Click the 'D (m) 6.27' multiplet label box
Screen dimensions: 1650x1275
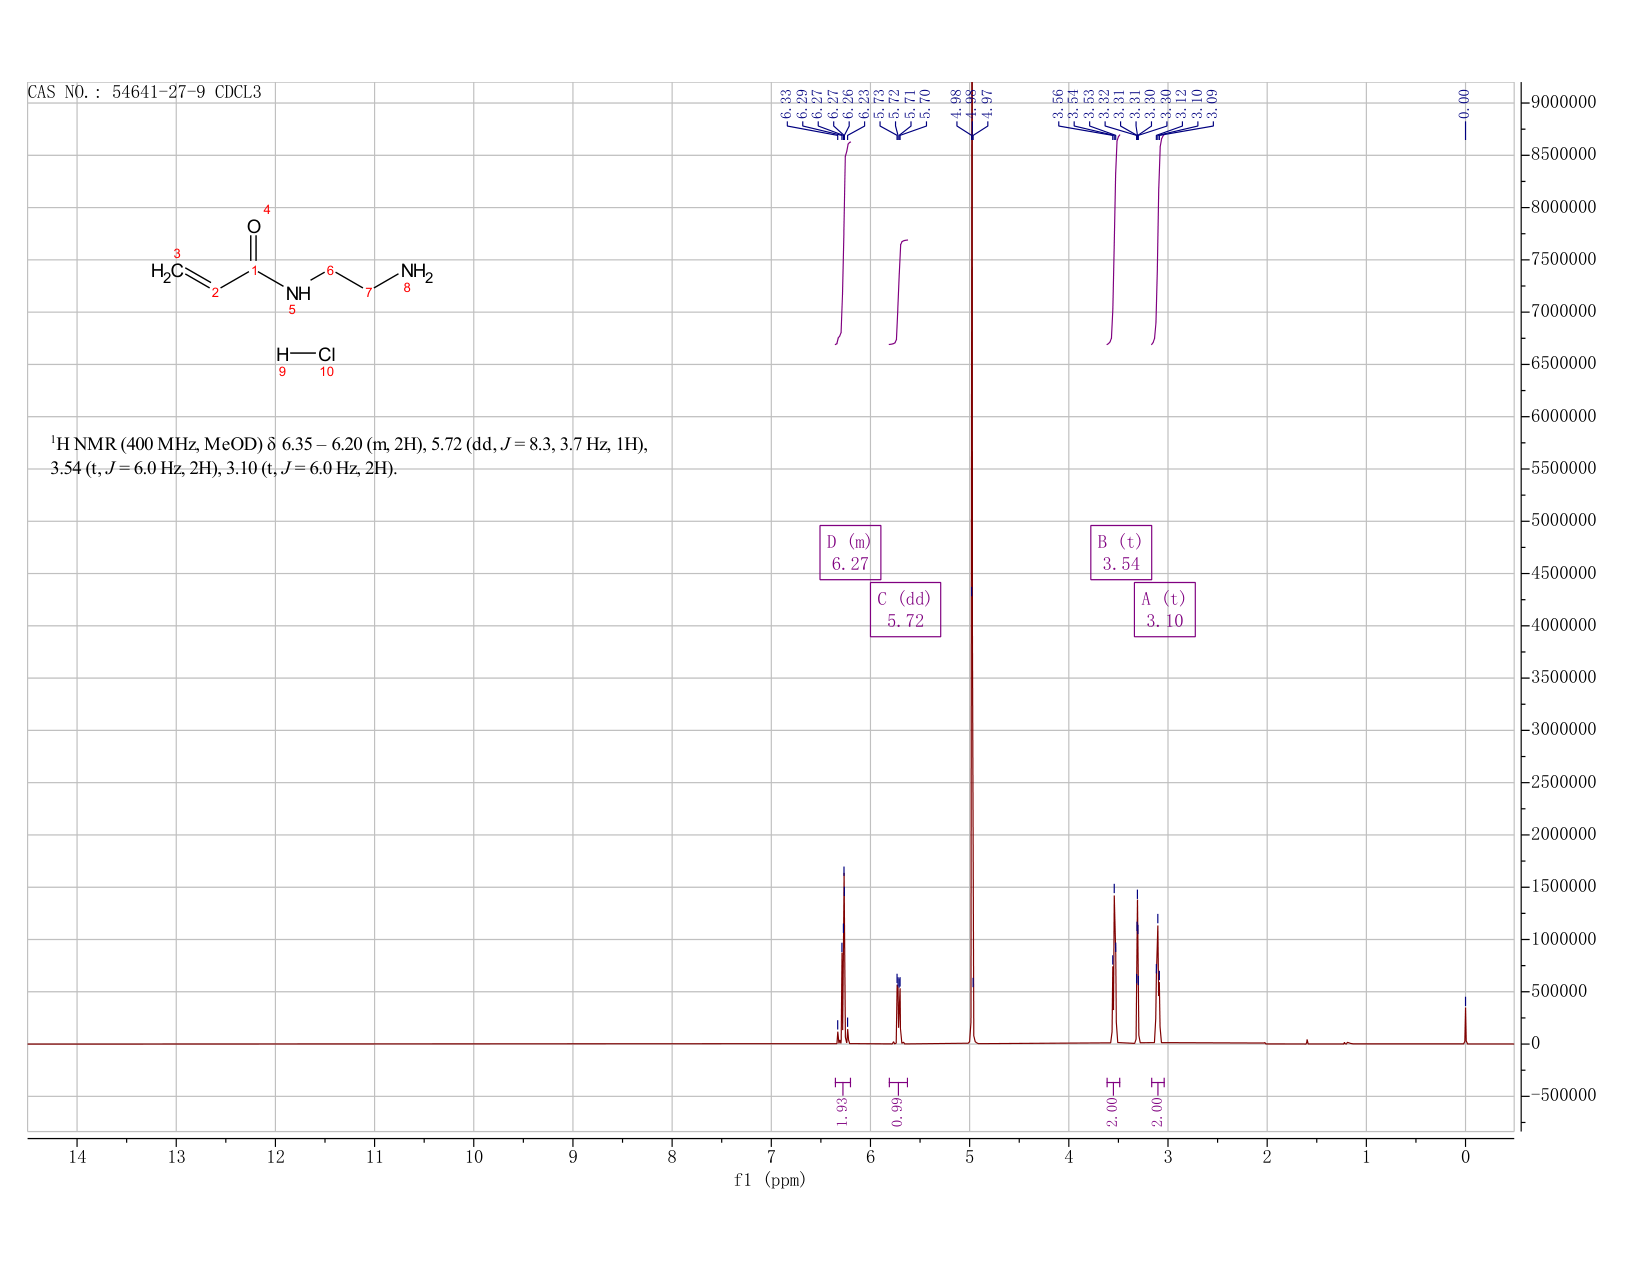click(850, 552)
